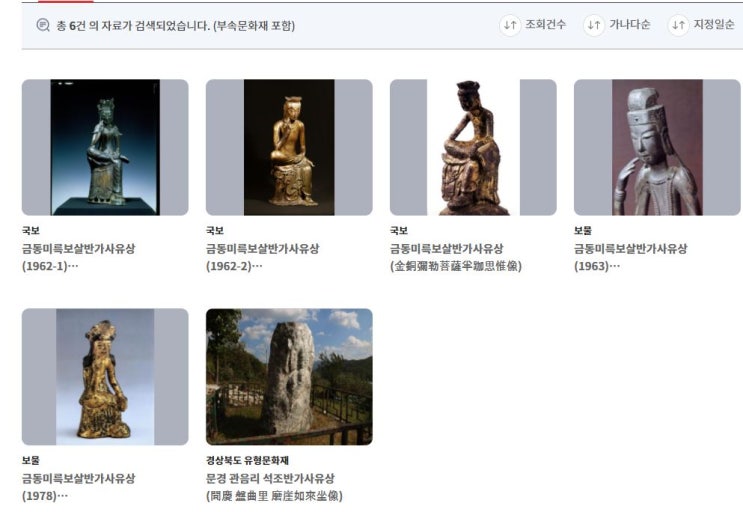Screen dimensions: 743x512
Task: Click the 지정일순 sort arrows icon
Action: [x=678, y=25]
